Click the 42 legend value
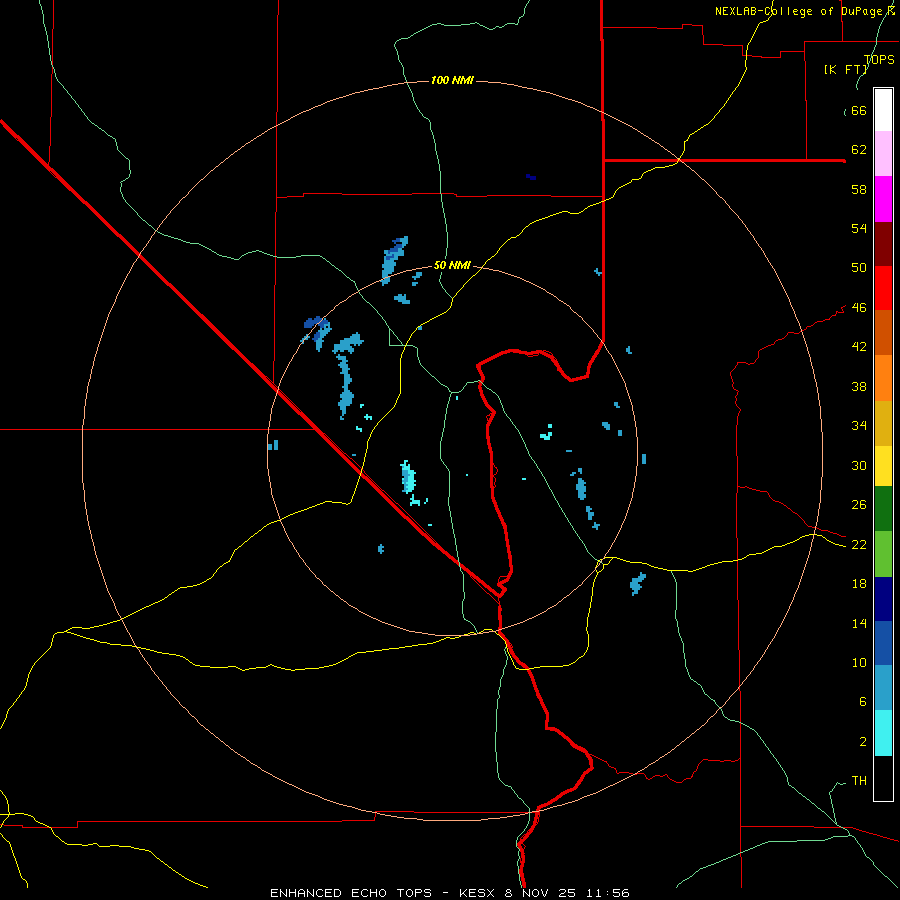 859,346
